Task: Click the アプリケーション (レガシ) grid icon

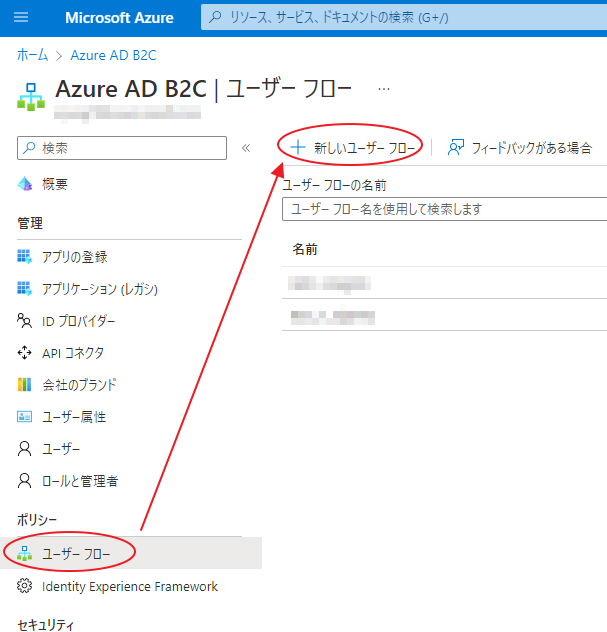Action: (x=25, y=289)
